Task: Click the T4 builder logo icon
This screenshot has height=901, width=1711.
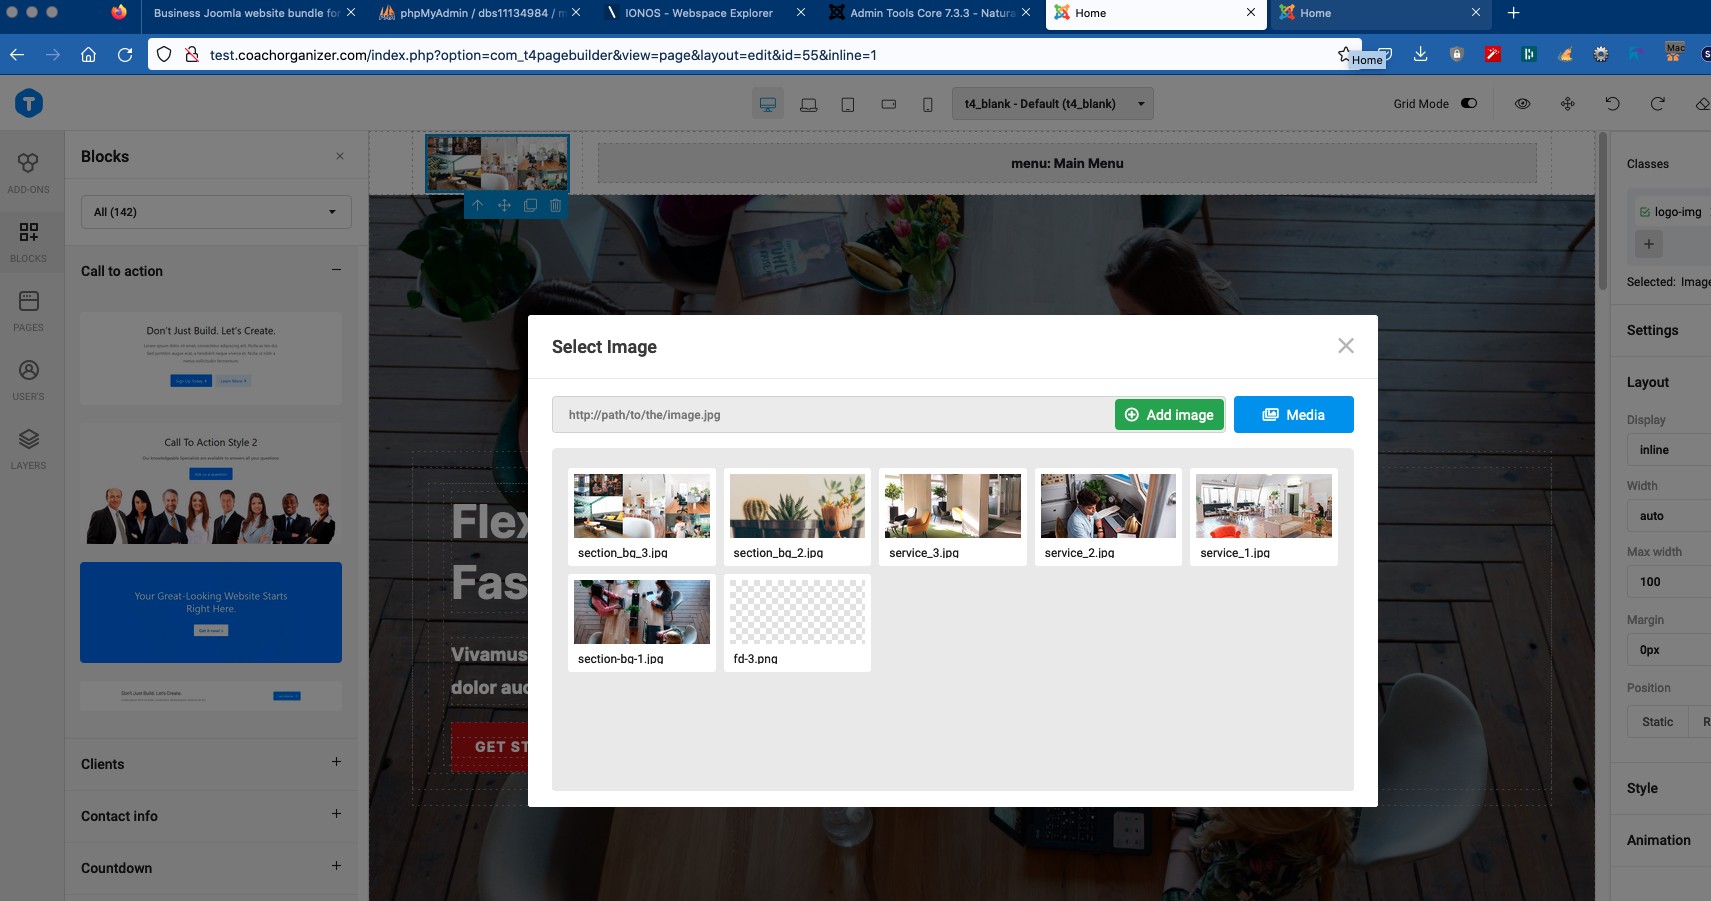Action: 29,103
